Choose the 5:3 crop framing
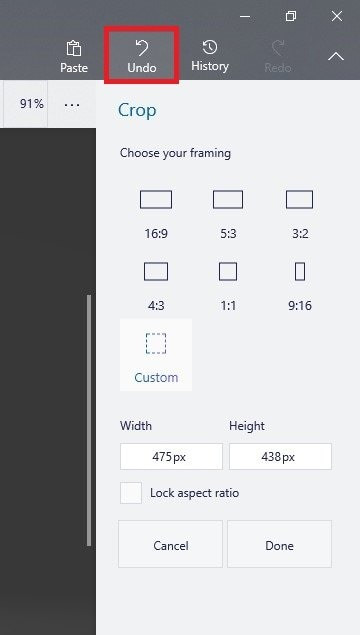The image size is (360, 635). click(x=228, y=214)
